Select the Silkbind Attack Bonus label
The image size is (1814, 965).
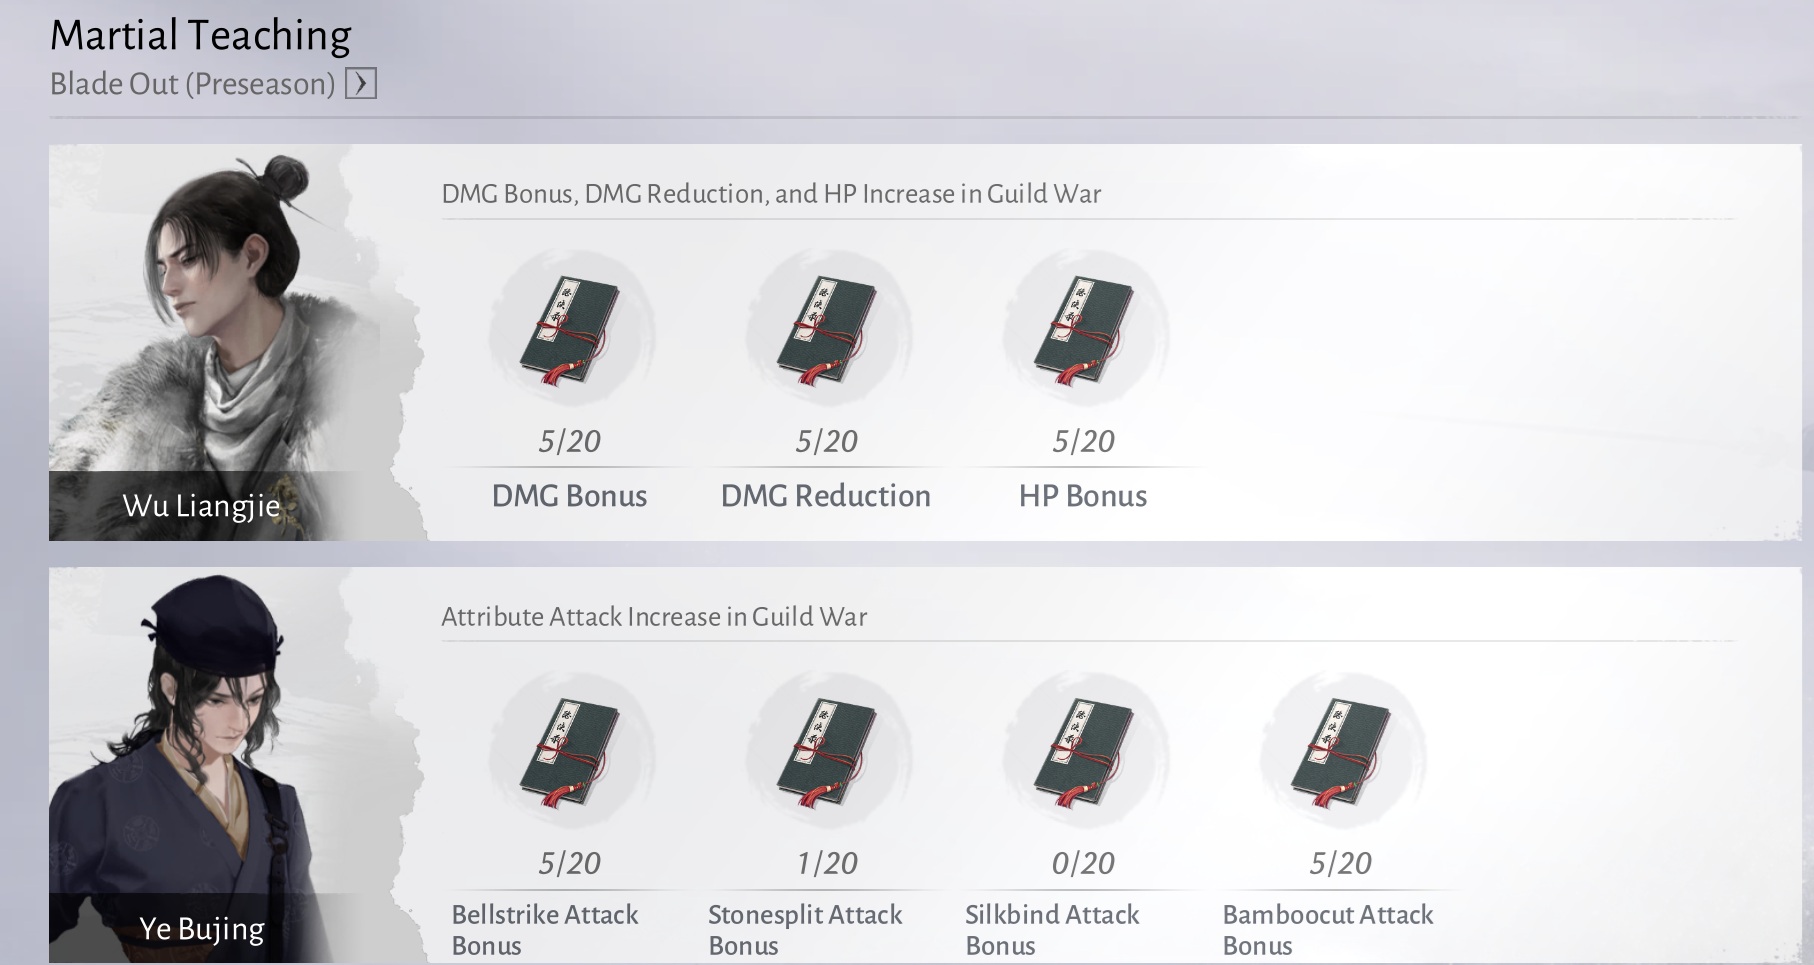point(1052,930)
